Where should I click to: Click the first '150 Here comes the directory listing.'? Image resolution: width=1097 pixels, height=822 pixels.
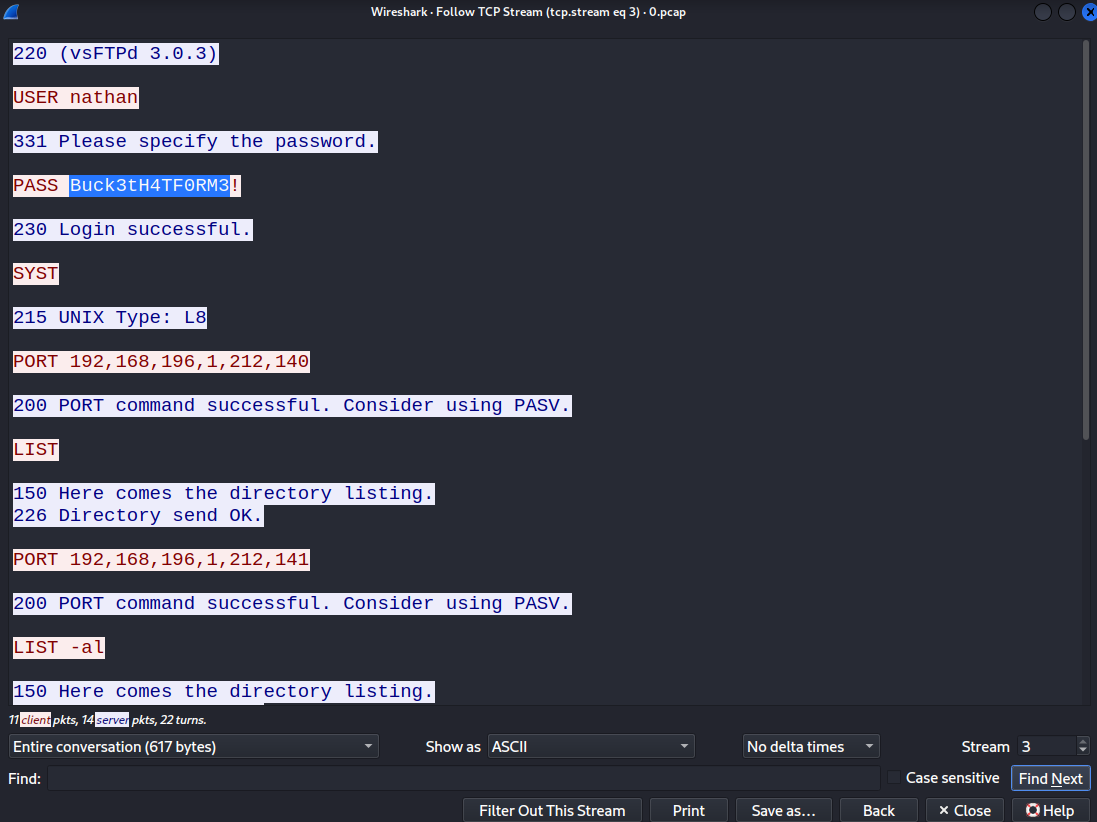(x=223, y=494)
